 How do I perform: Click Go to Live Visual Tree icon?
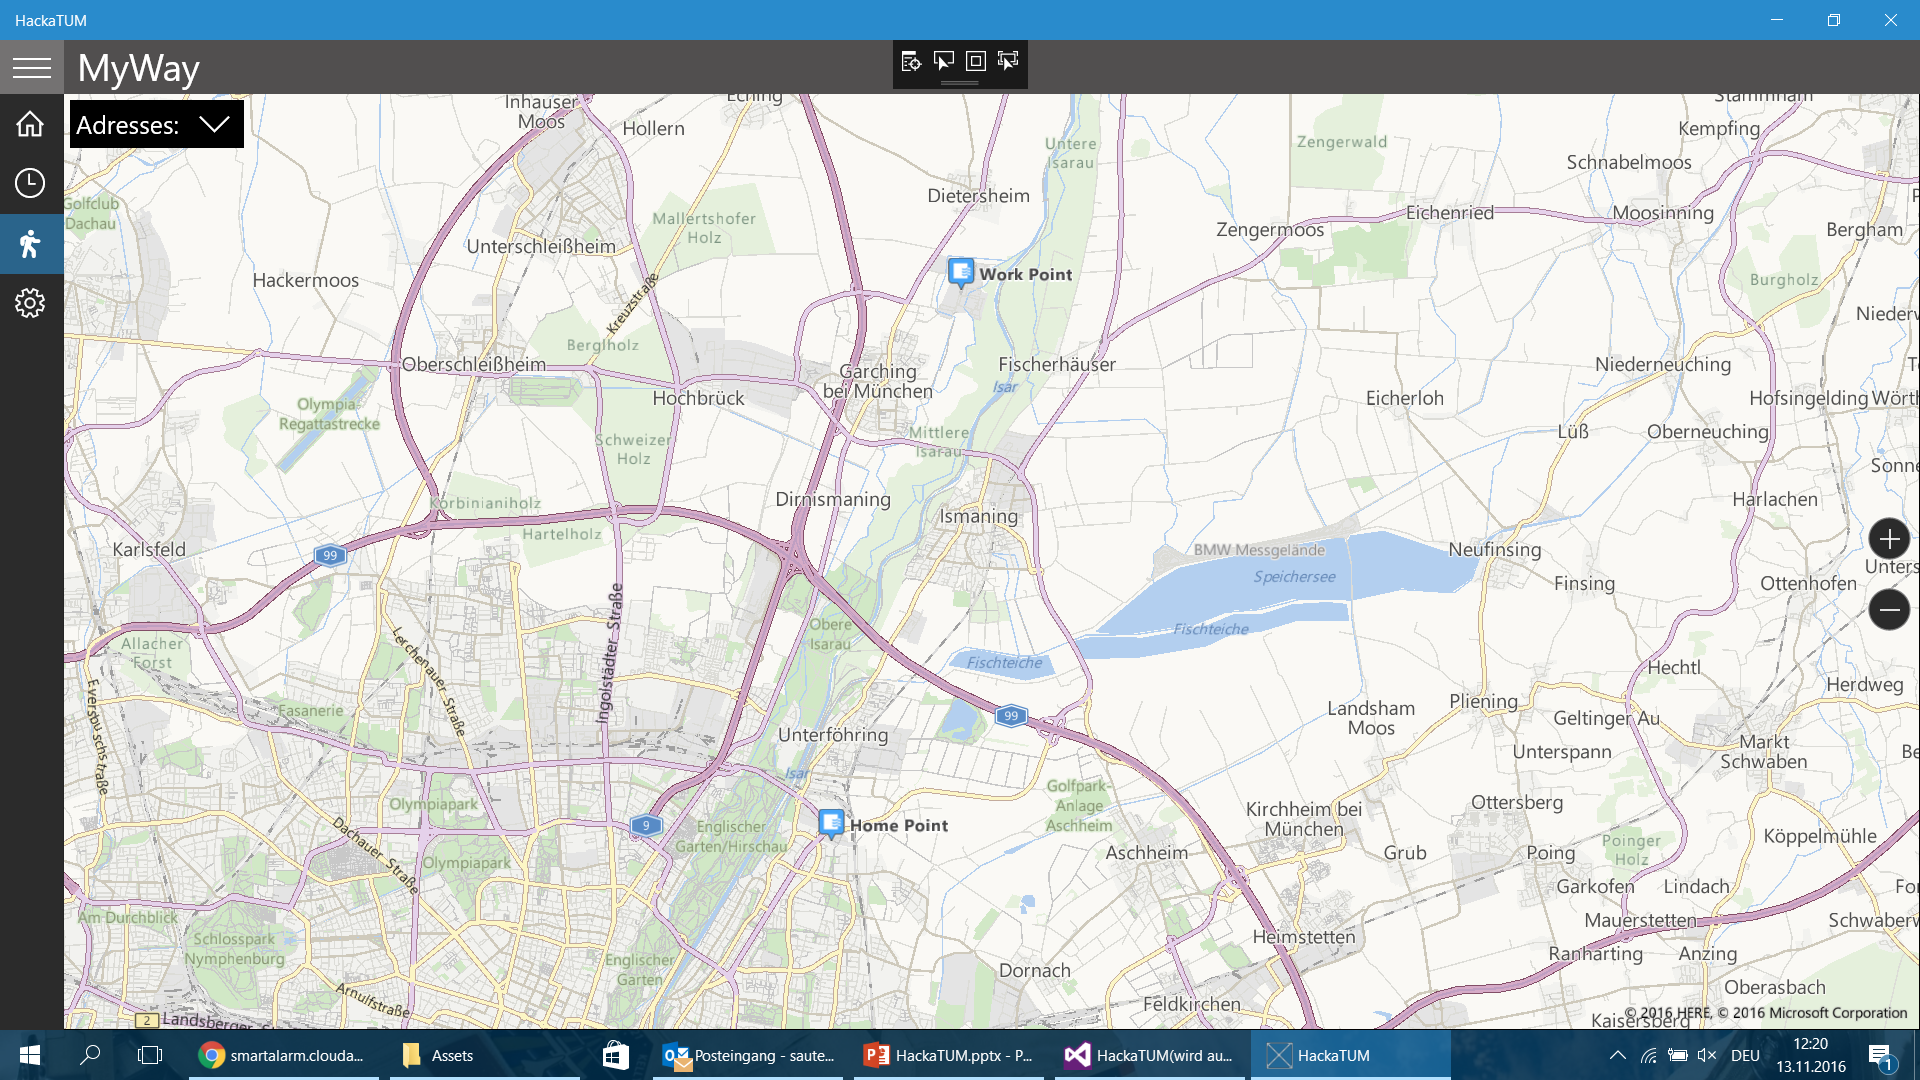point(910,62)
